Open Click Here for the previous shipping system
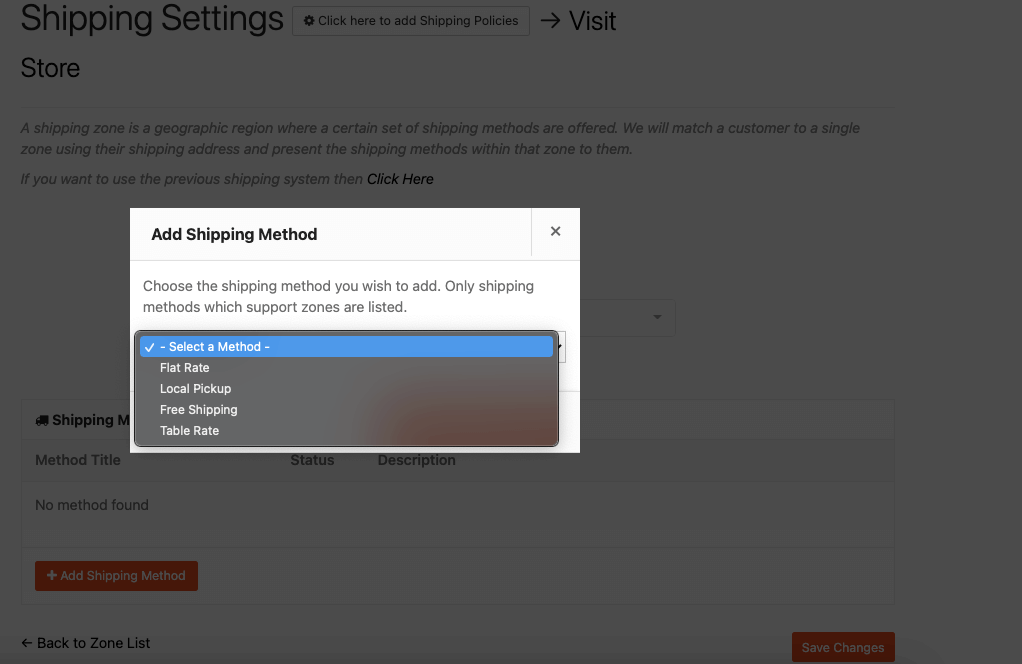1022x664 pixels. (400, 178)
